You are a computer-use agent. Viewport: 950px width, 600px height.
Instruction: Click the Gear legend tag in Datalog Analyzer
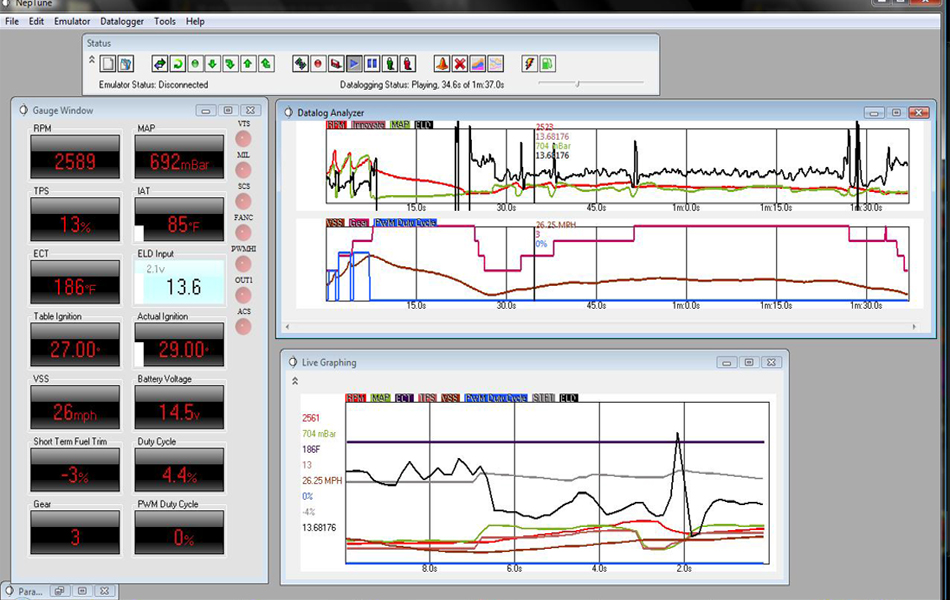359,223
